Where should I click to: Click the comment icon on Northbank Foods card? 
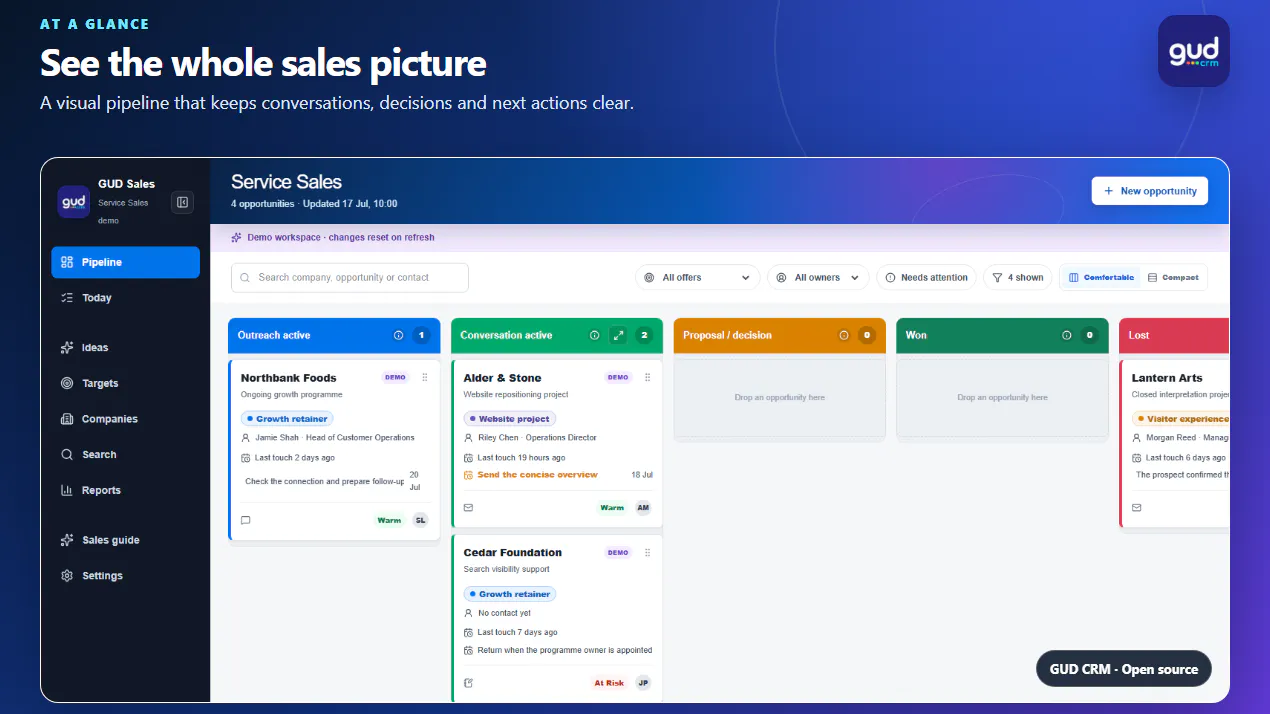[x=246, y=520]
